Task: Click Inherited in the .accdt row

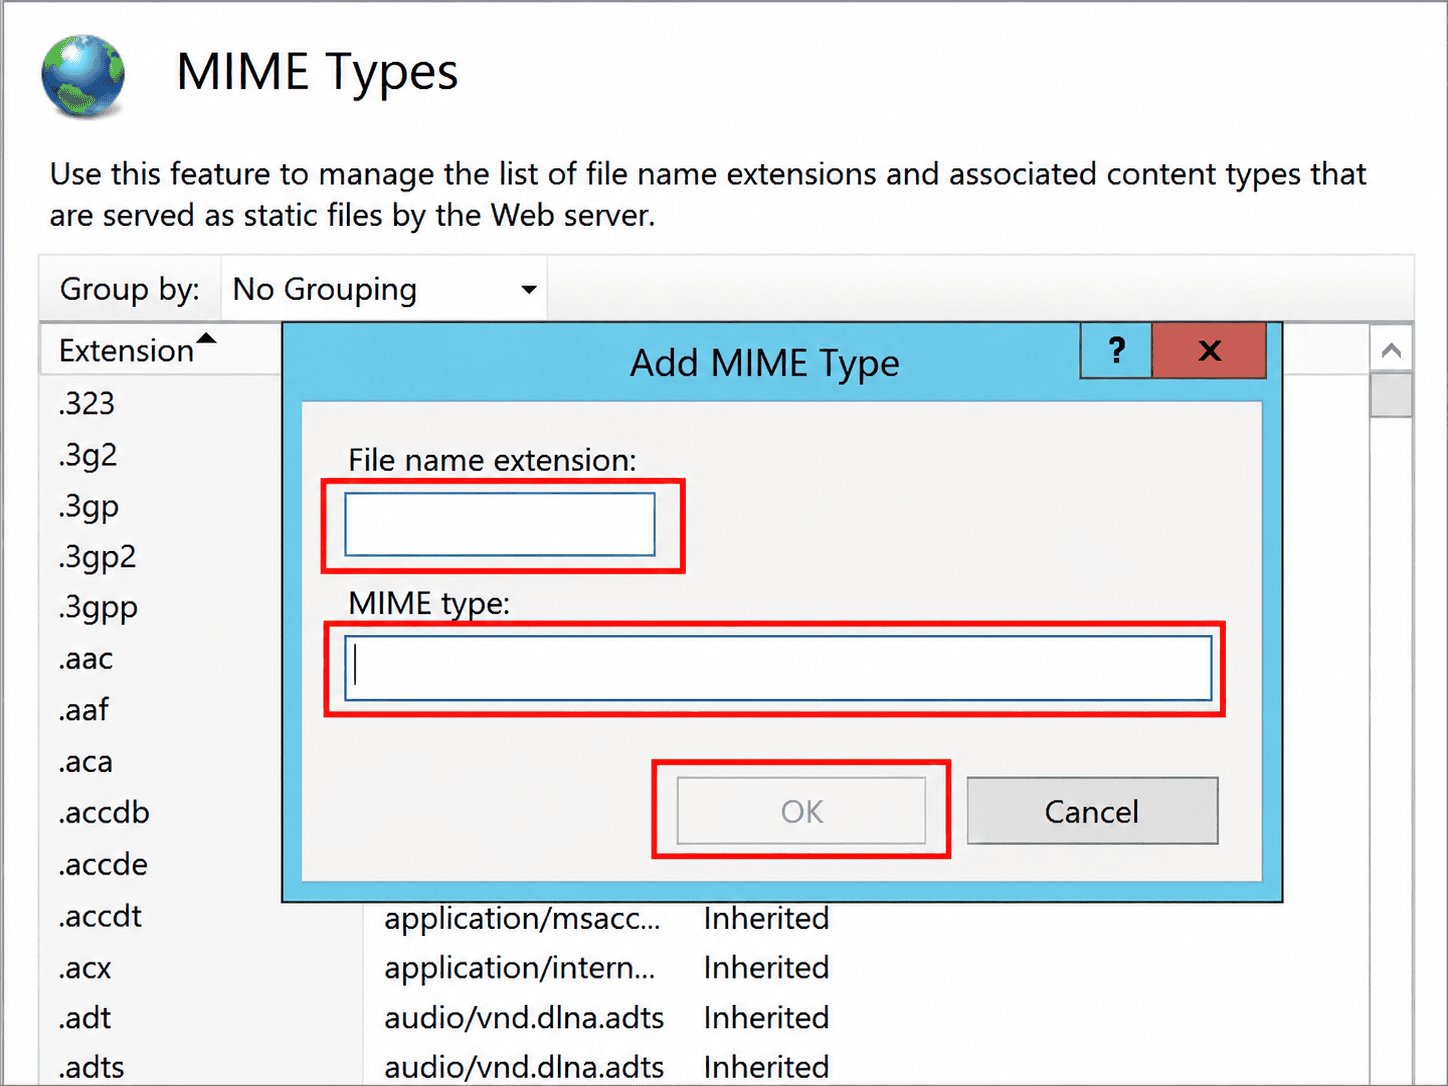Action: tap(766, 918)
